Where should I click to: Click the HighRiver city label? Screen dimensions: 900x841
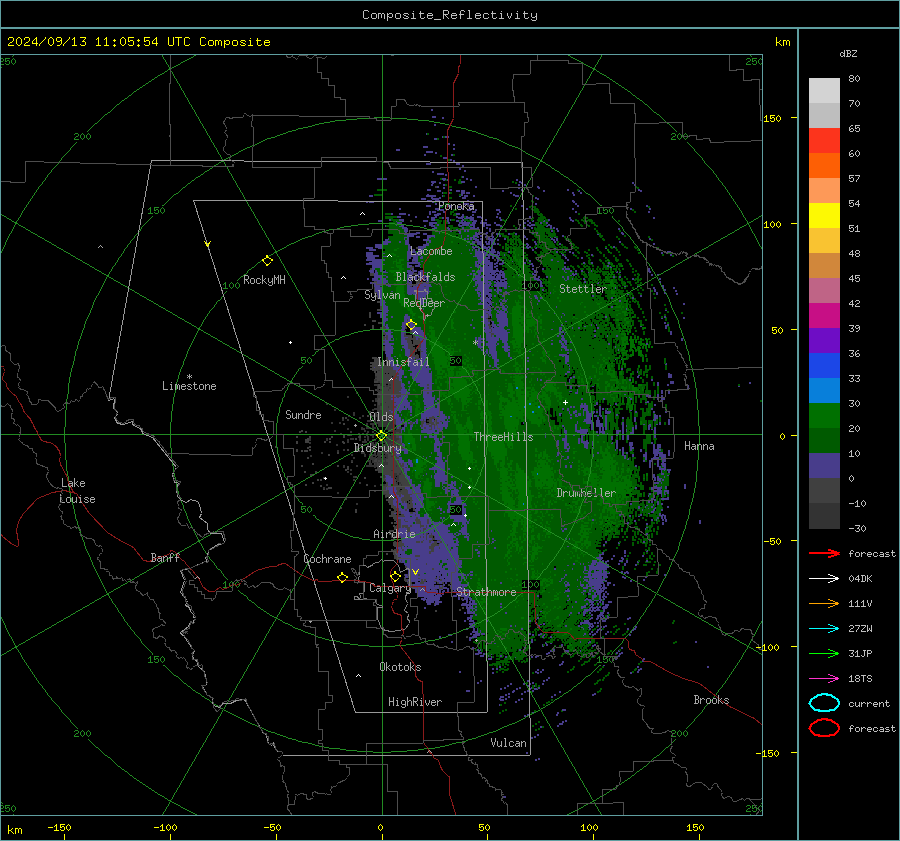415,702
